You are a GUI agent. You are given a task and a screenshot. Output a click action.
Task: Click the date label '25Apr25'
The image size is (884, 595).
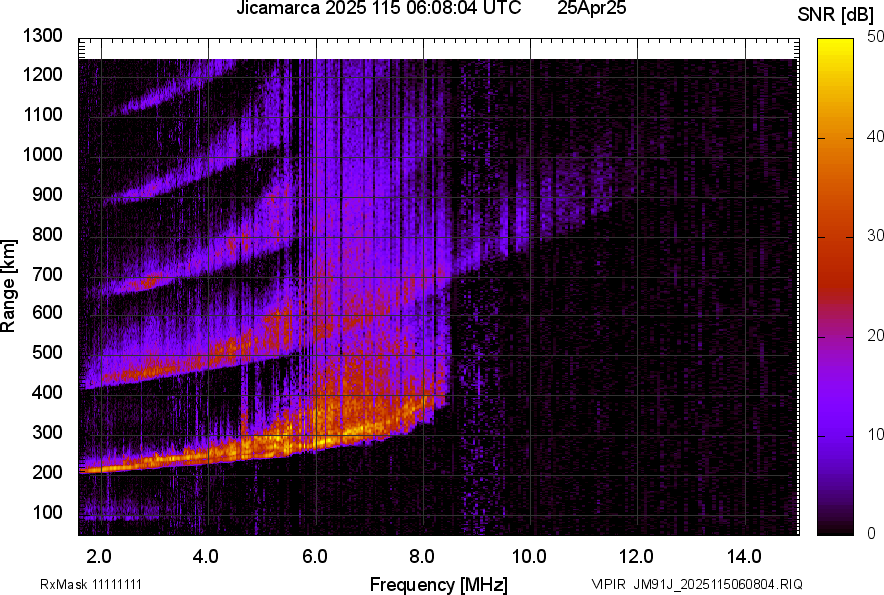591,8
